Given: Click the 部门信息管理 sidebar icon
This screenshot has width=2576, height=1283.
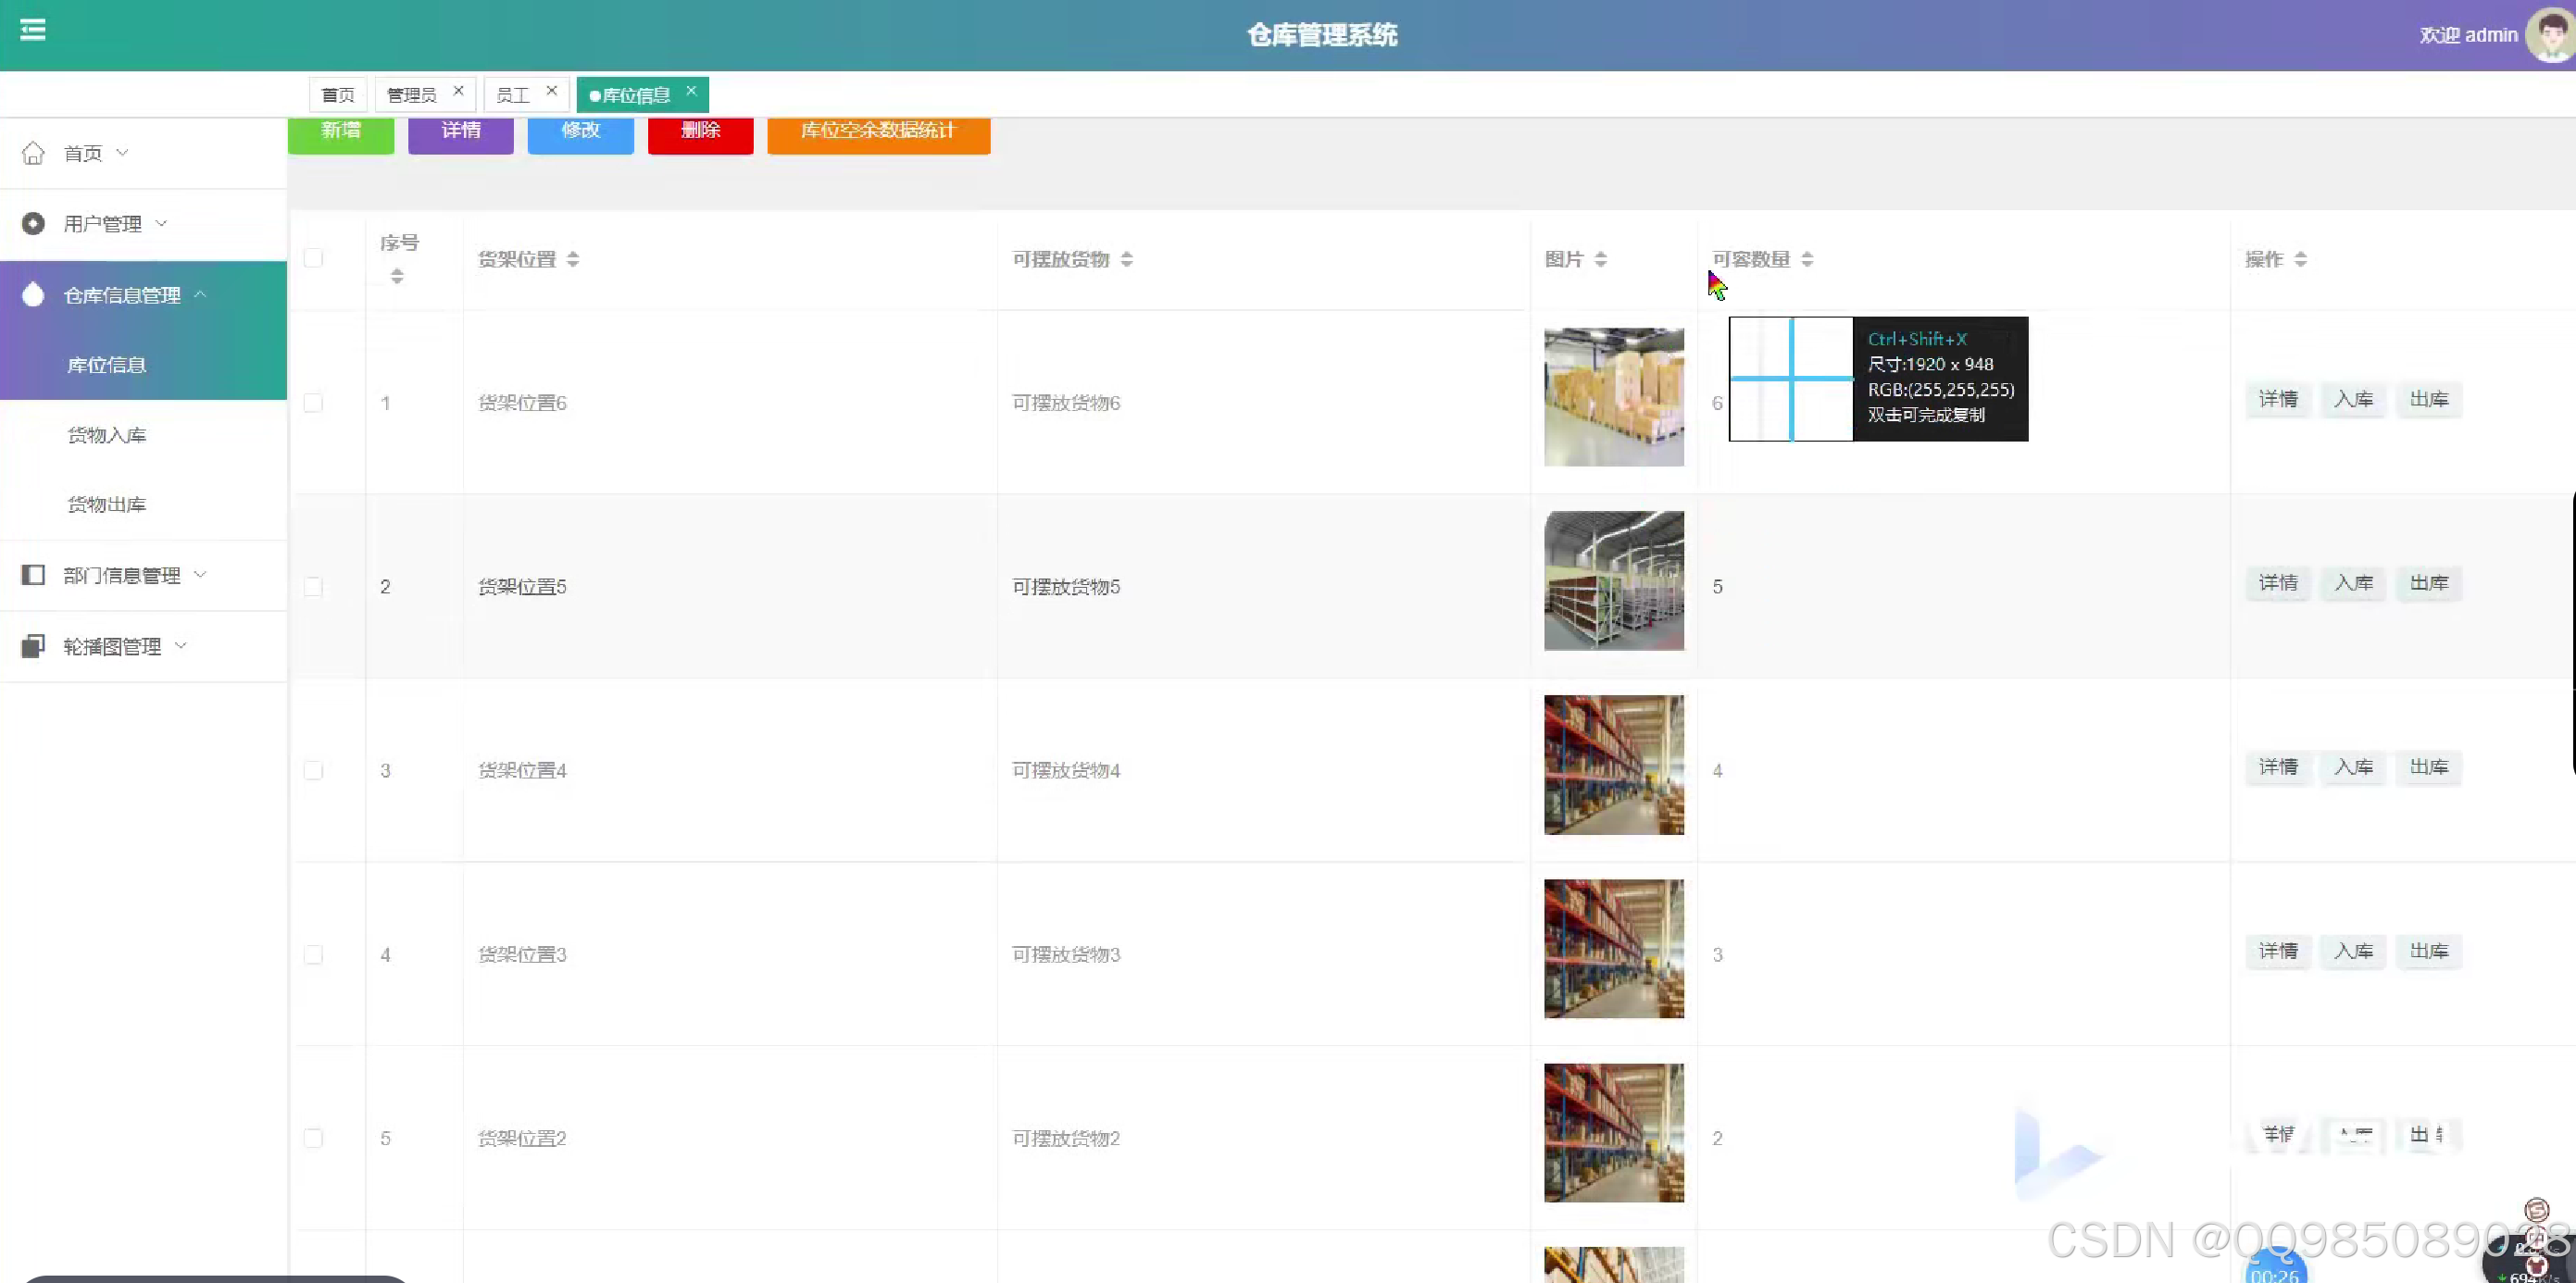Looking at the screenshot, I should point(33,575).
